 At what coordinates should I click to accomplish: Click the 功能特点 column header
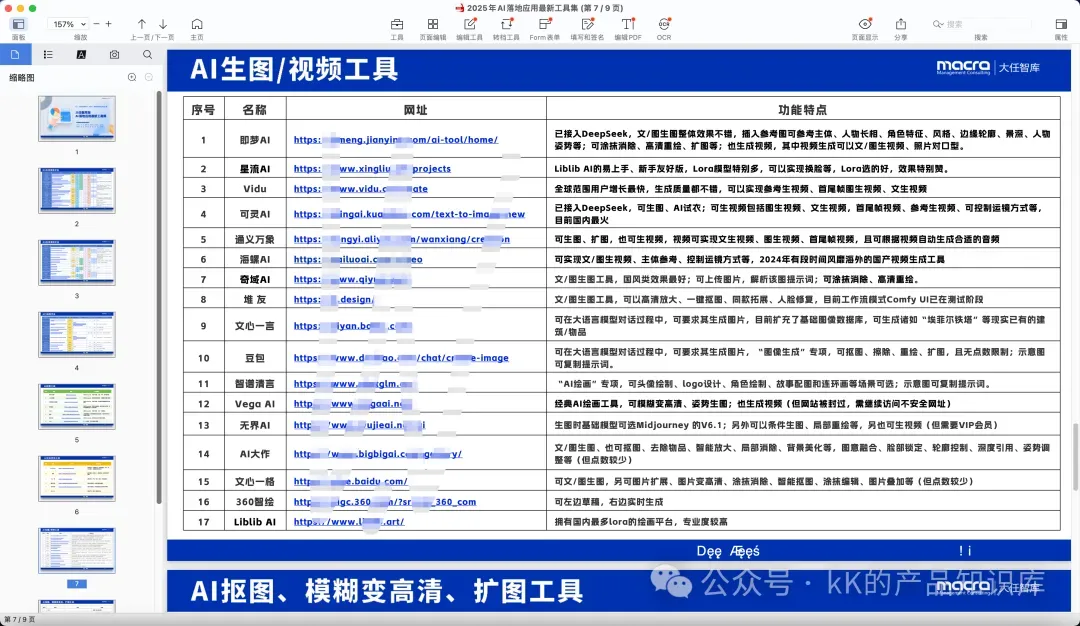pos(802,110)
